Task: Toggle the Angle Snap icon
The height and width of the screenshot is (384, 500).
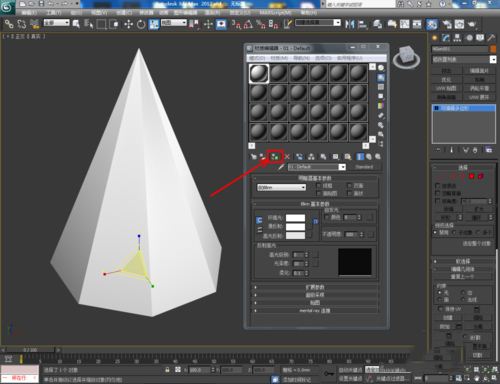Action: [248, 24]
